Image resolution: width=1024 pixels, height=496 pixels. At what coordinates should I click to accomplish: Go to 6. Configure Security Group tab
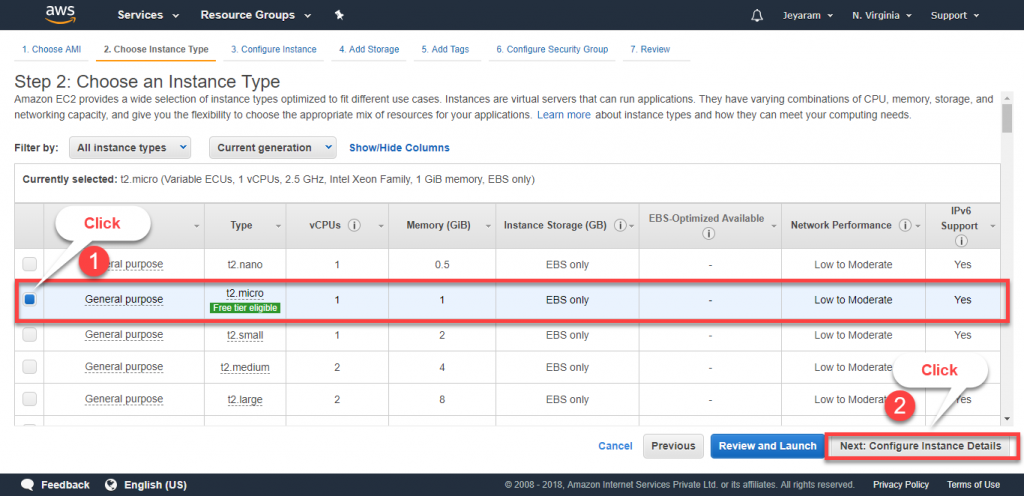(552, 49)
